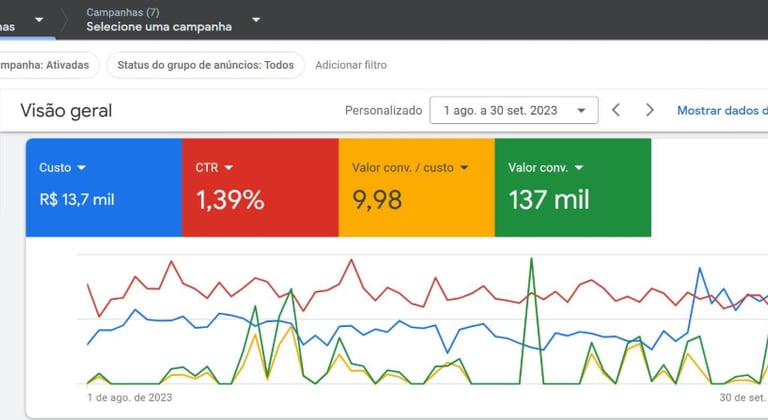Select the red card value '1,39%'

tap(230, 200)
